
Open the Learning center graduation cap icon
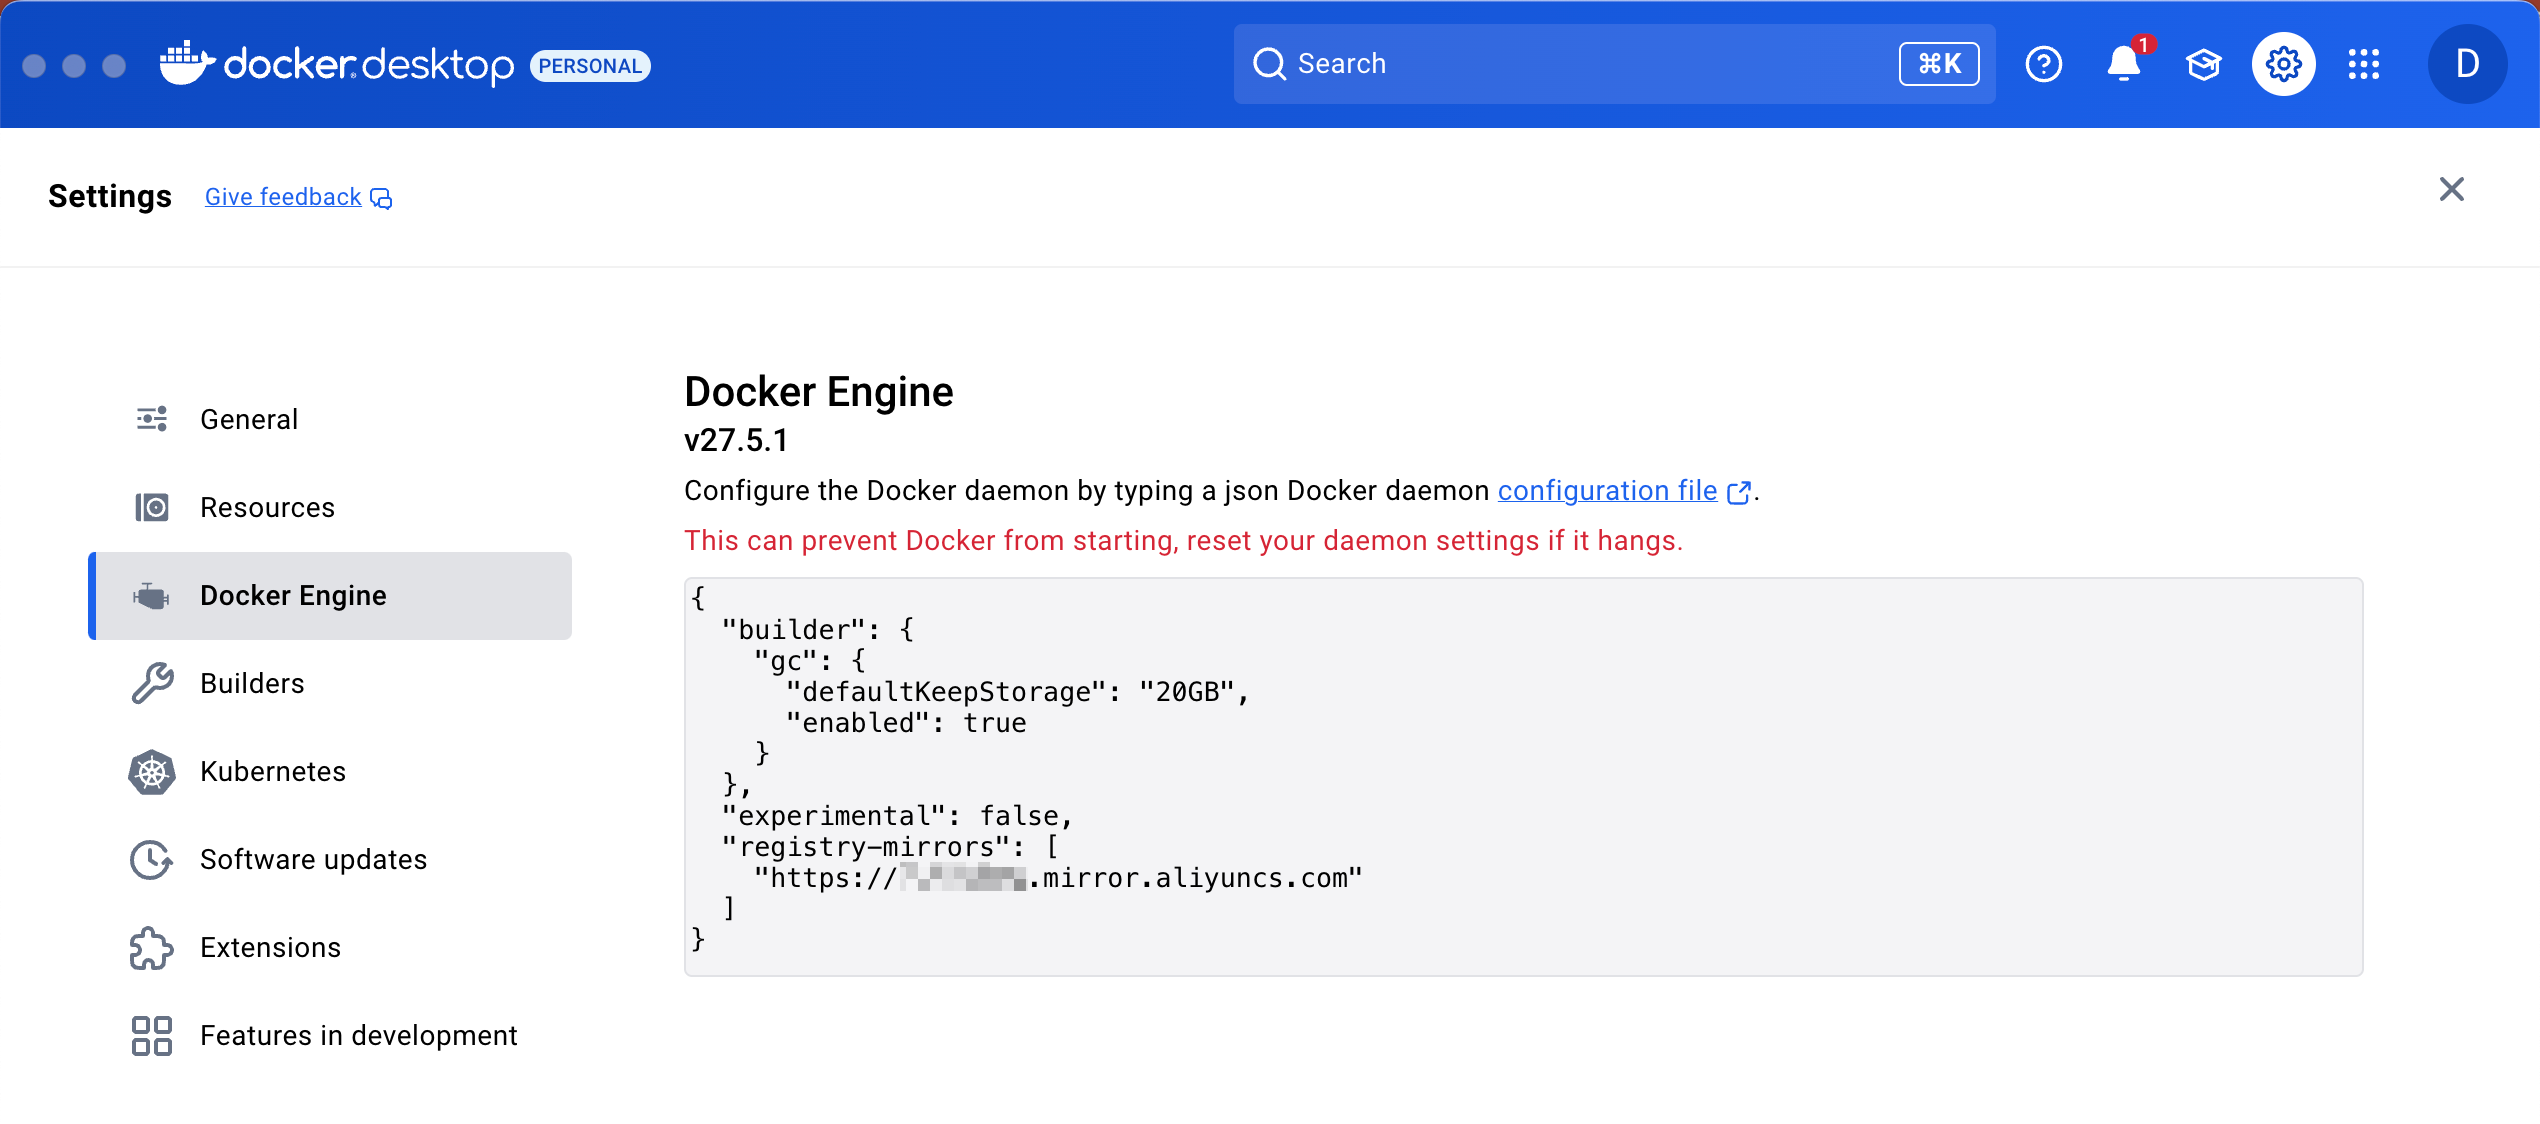click(x=2203, y=64)
